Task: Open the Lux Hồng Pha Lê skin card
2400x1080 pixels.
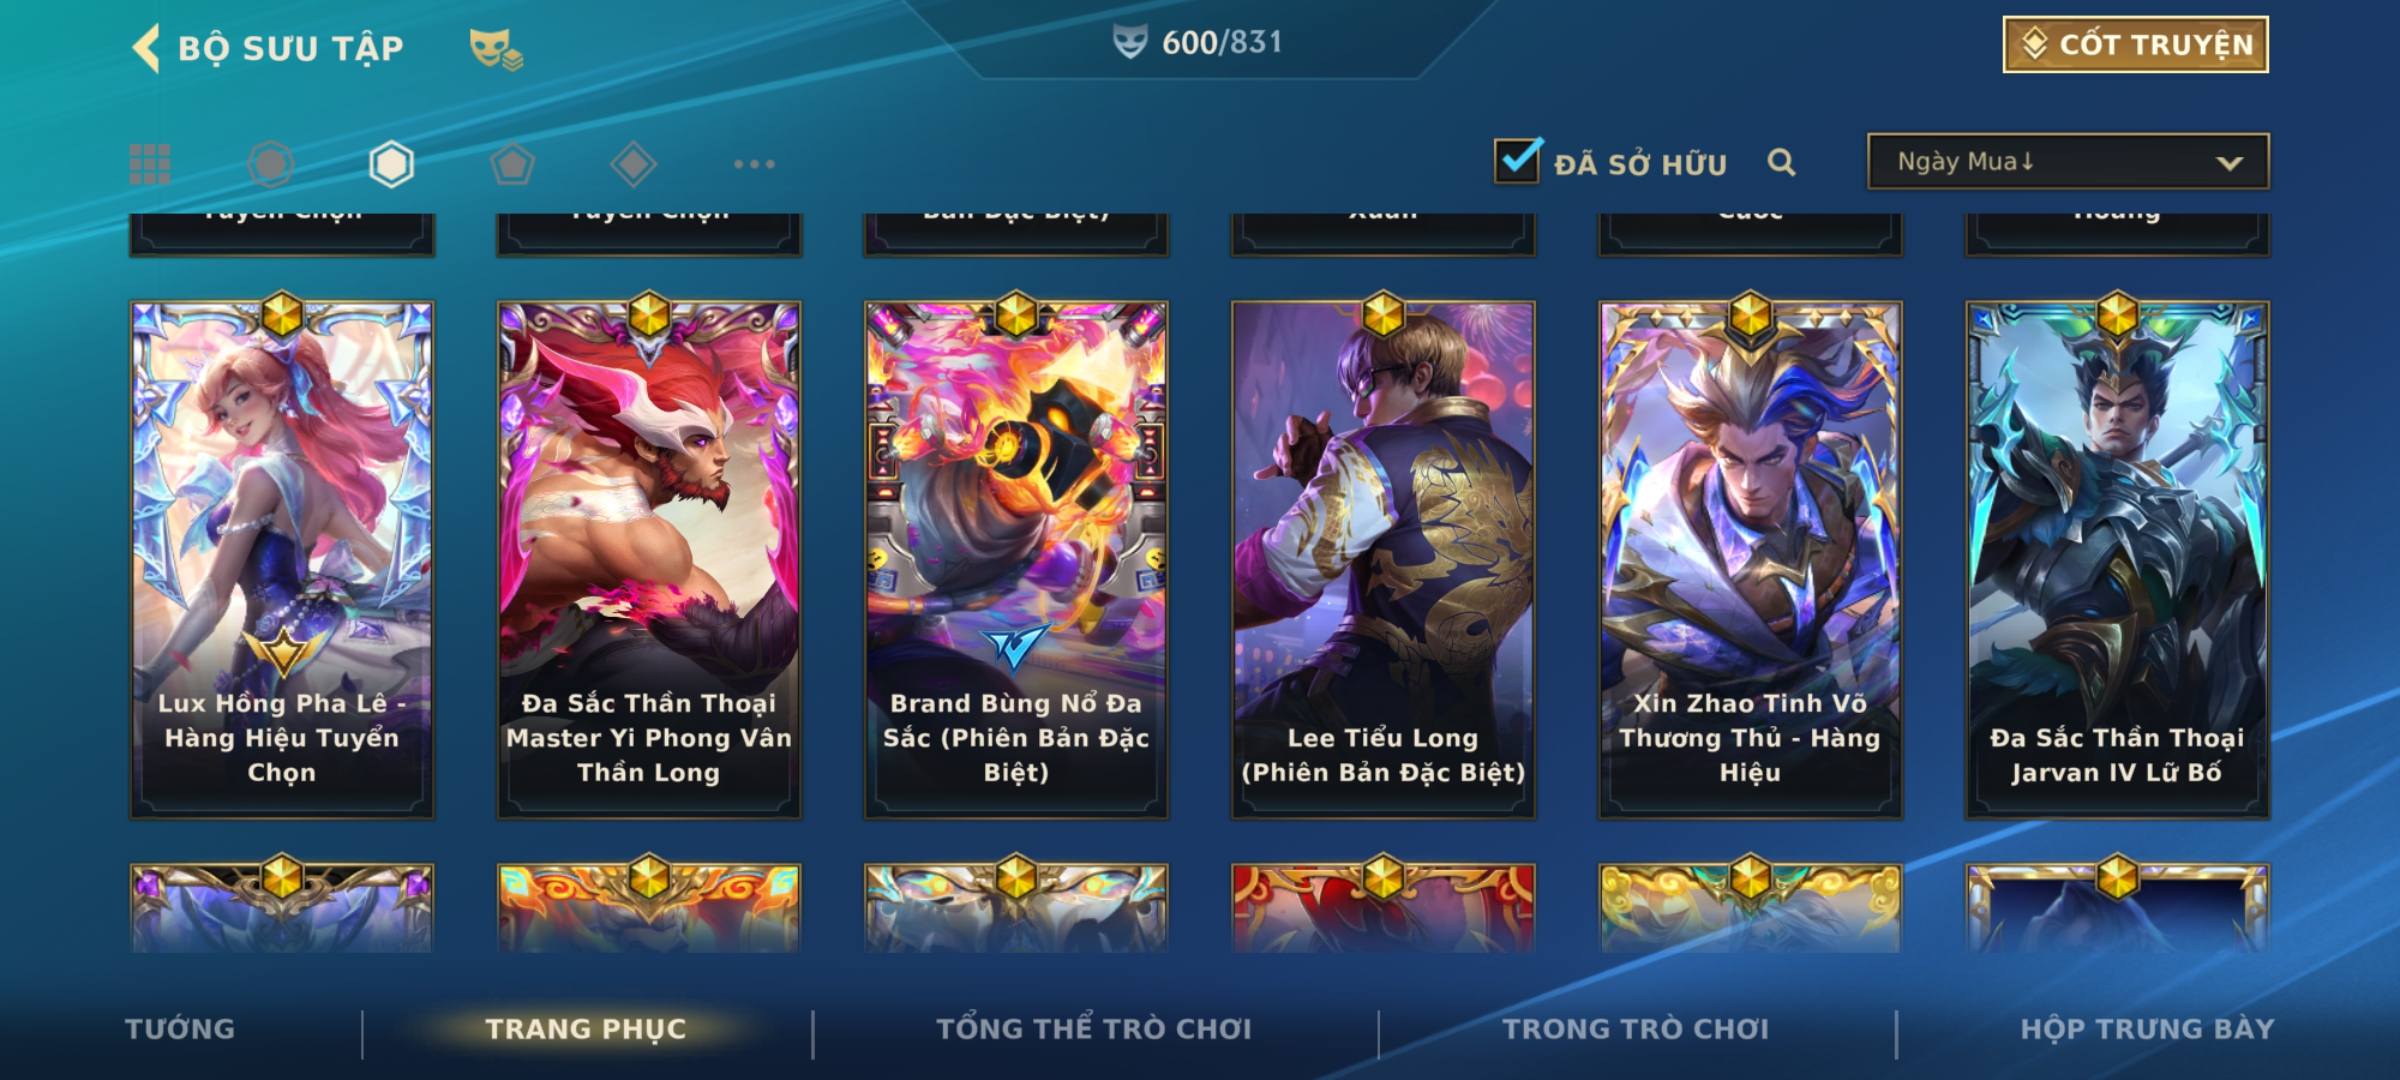Action: 282,560
